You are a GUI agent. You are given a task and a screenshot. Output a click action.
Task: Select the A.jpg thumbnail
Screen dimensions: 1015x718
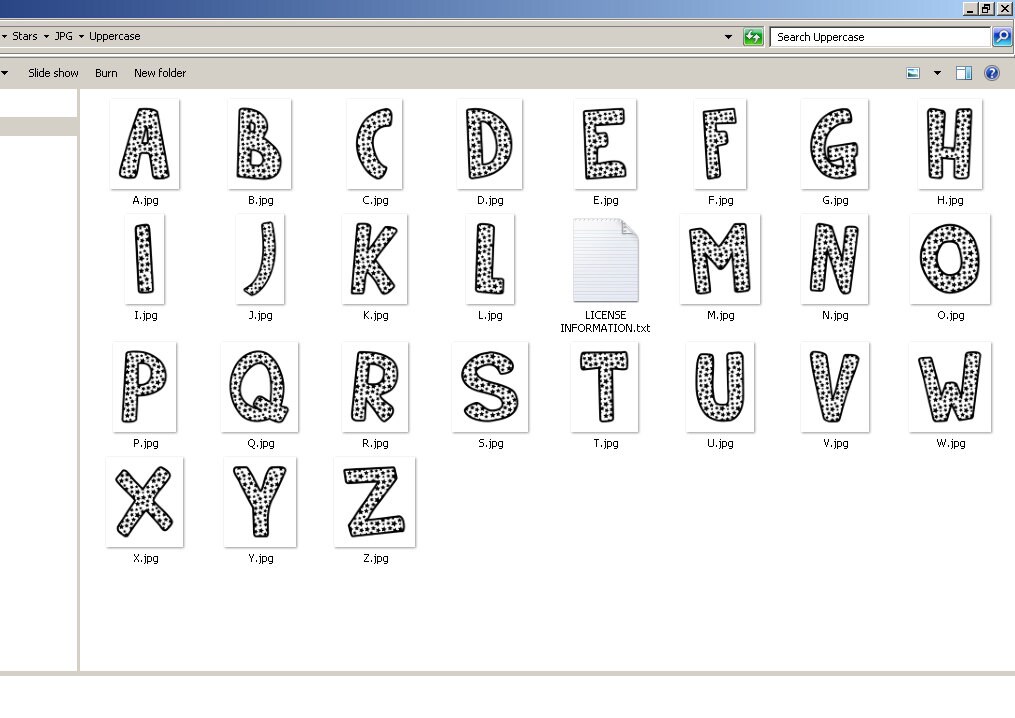pyautogui.click(x=144, y=144)
